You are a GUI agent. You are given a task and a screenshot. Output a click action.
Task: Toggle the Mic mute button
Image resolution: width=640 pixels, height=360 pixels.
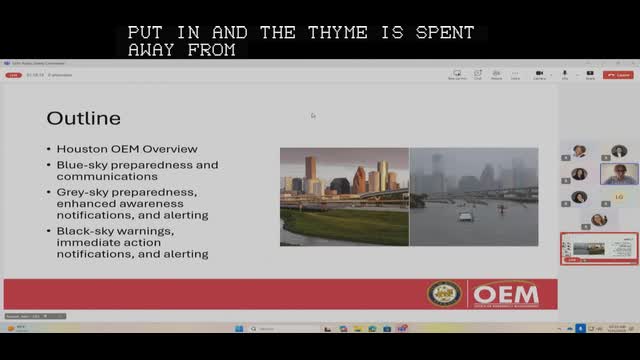[x=565, y=75]
